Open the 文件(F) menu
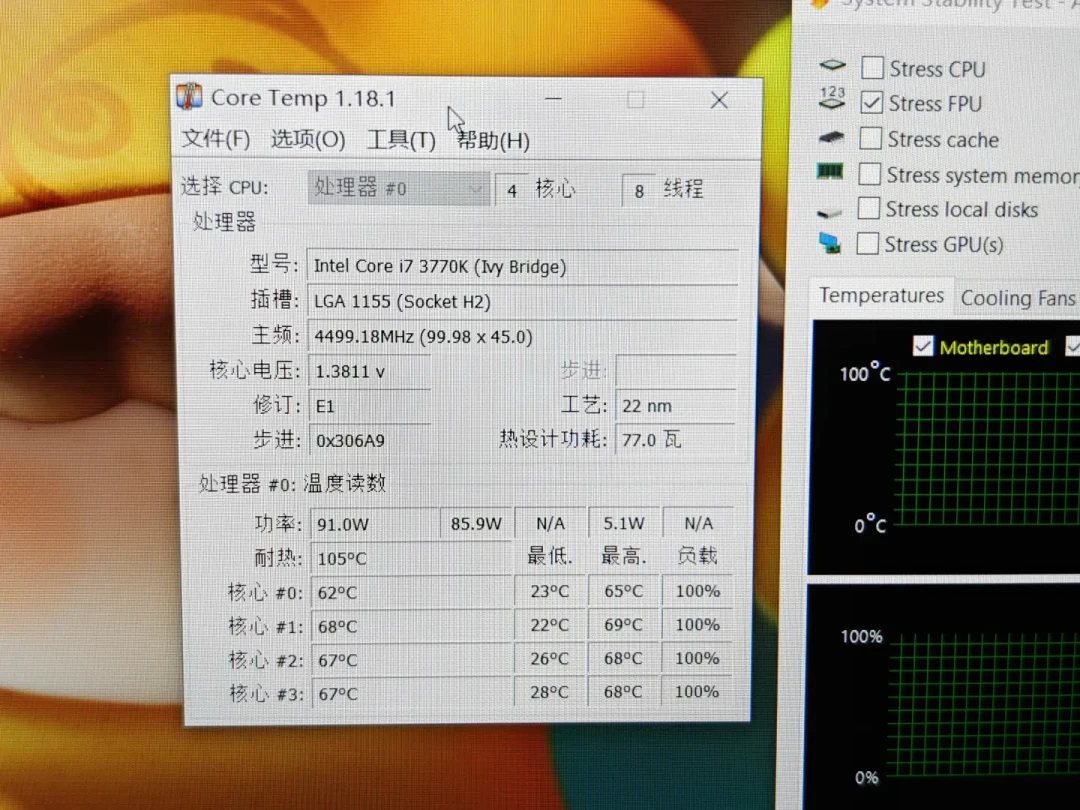Viewport: 1080px width, 810px height. (x=216, y=139)
